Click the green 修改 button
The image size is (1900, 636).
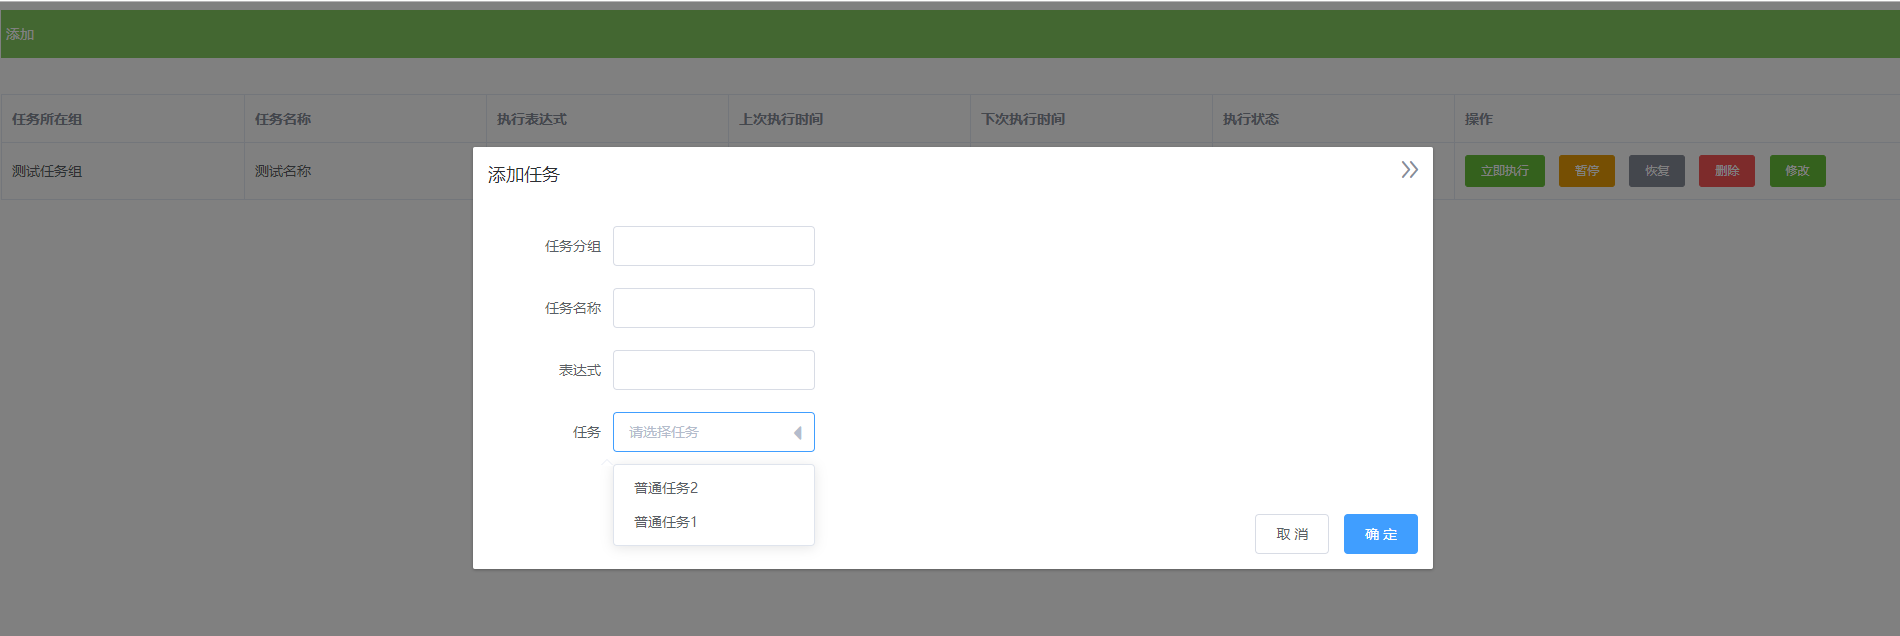1798,171
